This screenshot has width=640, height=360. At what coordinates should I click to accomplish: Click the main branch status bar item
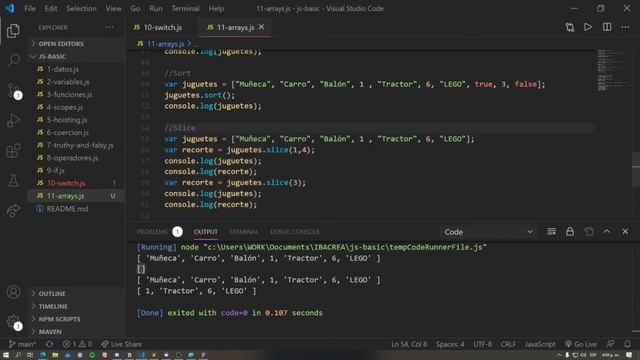[22, 344]
